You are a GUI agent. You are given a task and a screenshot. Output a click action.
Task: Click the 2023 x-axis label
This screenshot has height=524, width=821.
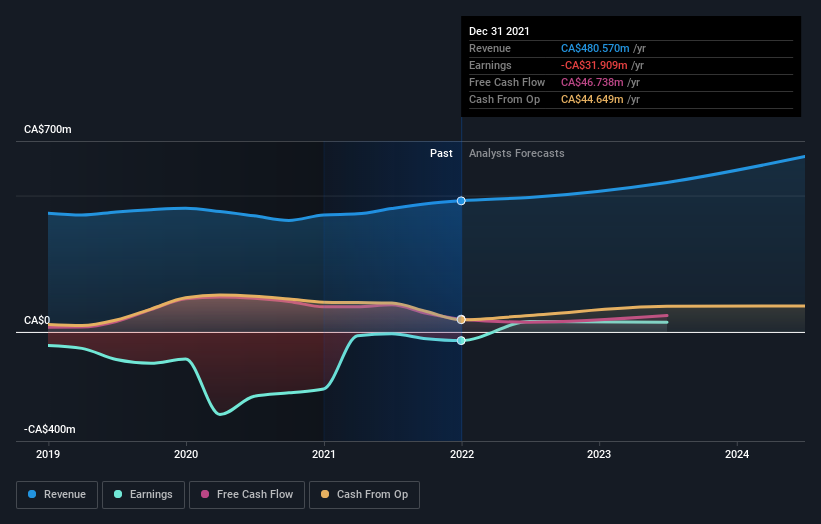coord(599,454)
